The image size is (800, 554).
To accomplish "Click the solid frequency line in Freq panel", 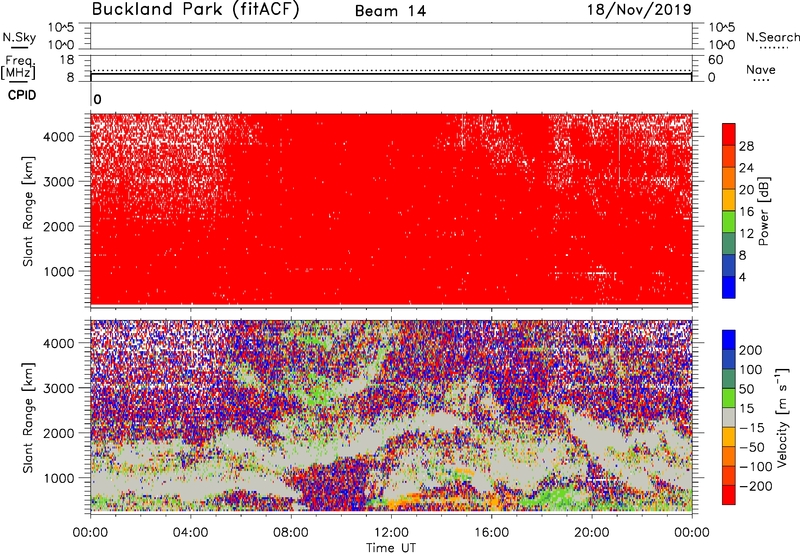I will (391, 74).
